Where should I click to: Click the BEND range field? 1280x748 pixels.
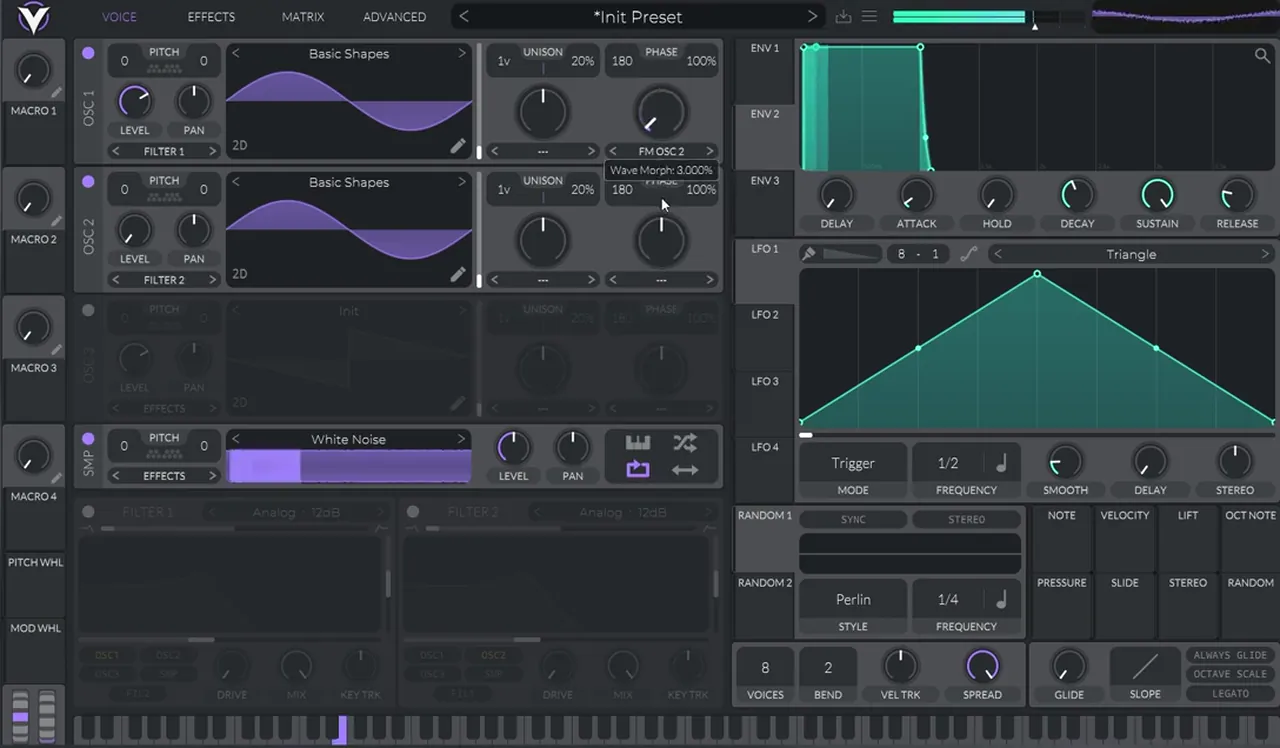(828, 668)
